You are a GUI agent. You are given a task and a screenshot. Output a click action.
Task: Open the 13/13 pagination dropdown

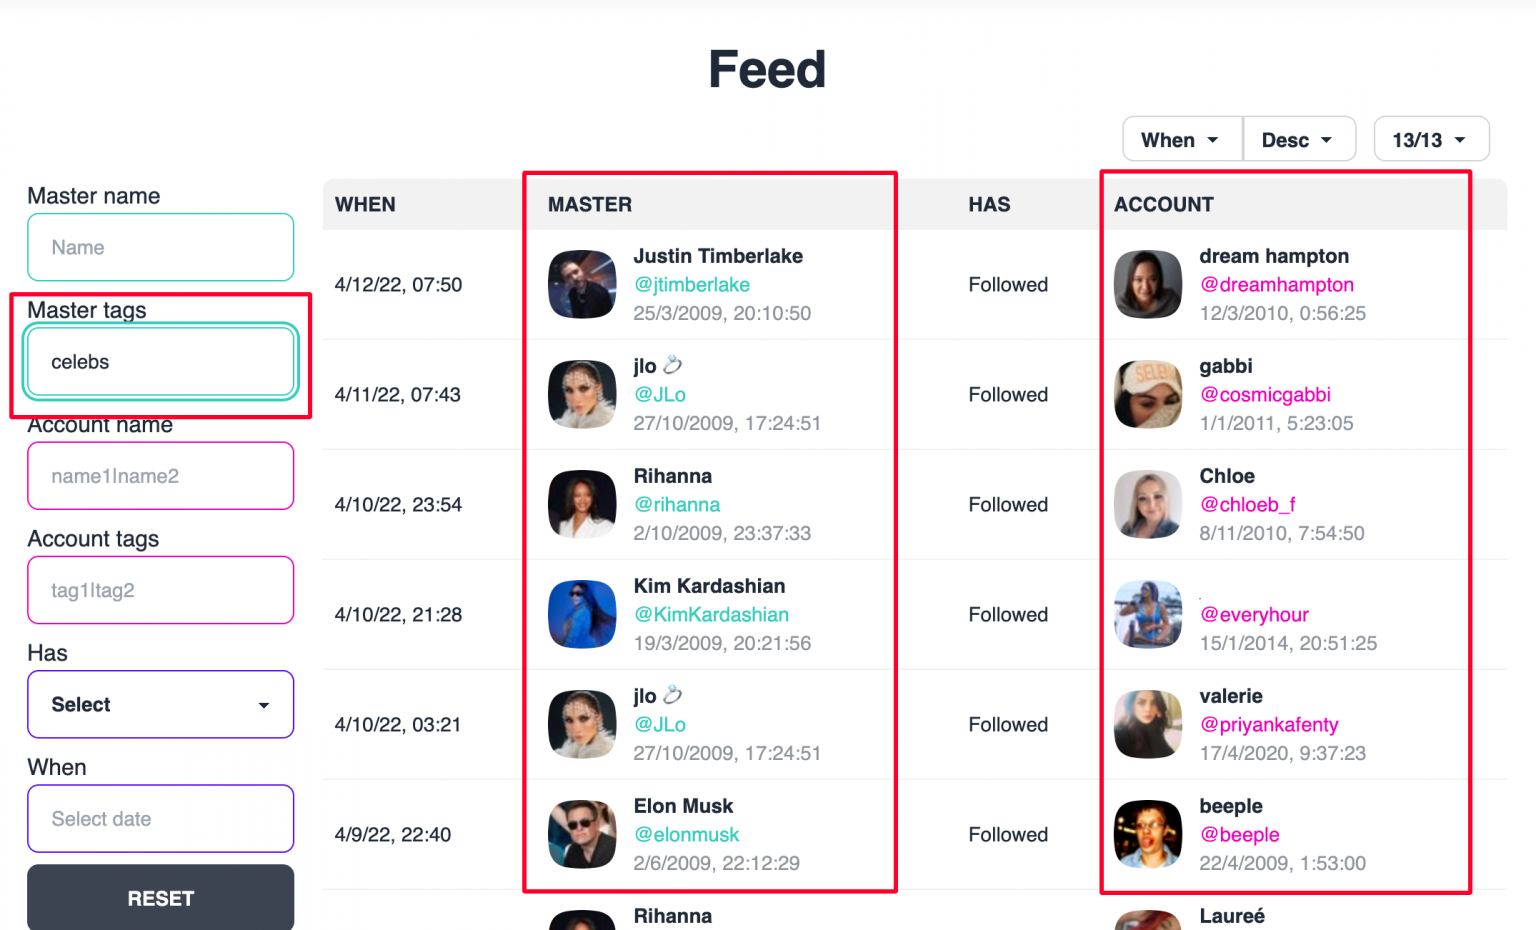tap(1431, 139)
